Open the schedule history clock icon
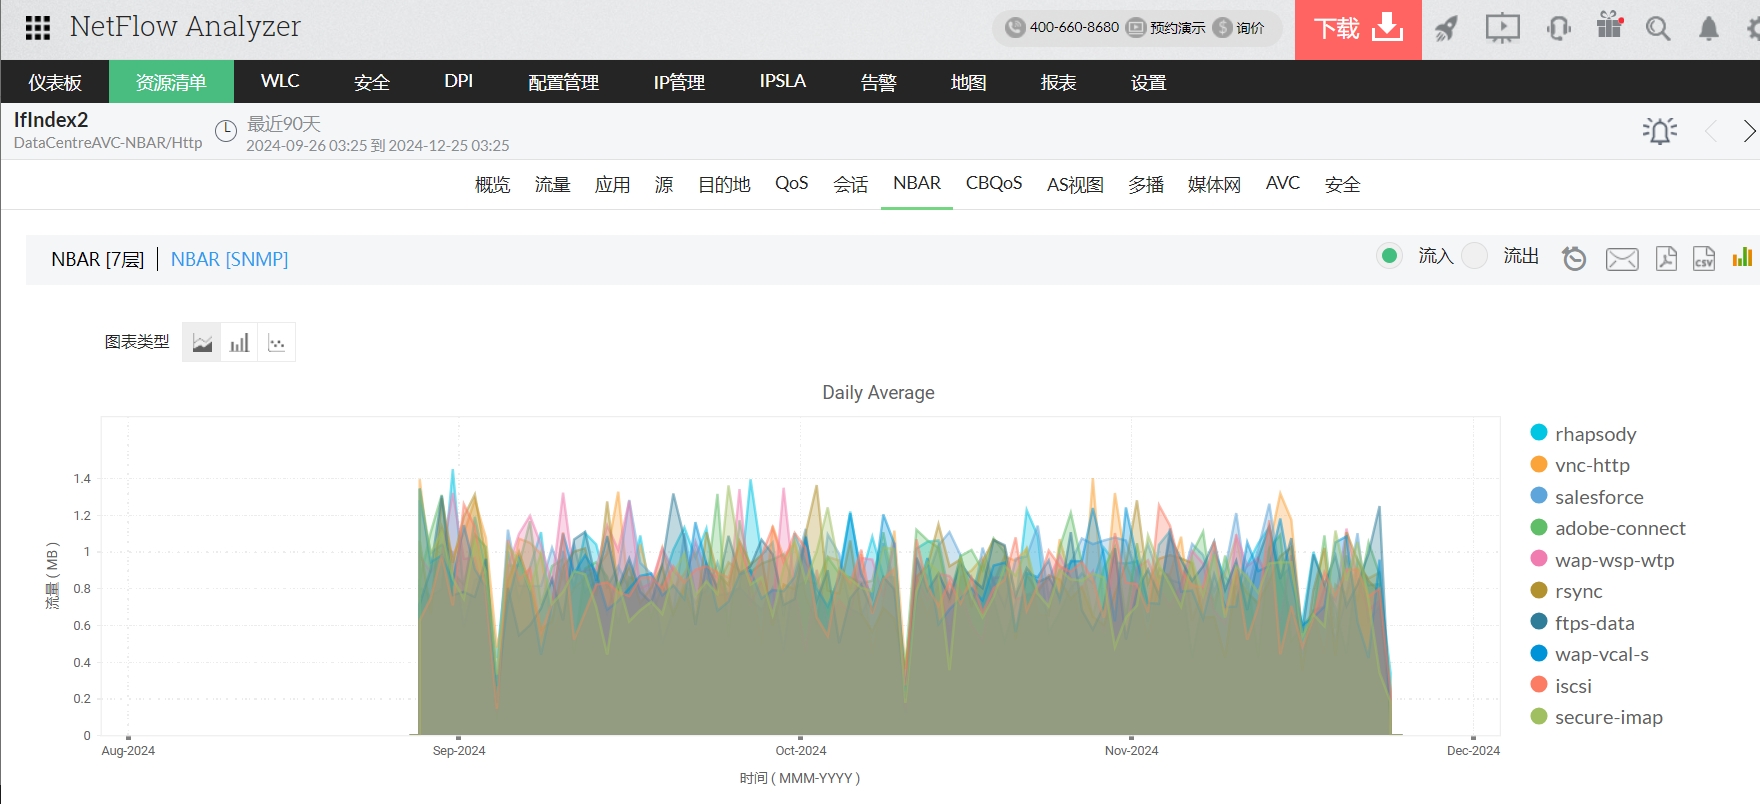 [x=1574, y=258]
